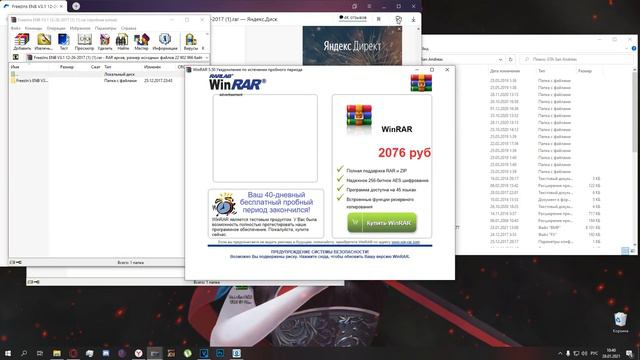Select the 'Freezins ENB V3...' folder row
Screen dimensions: 640x360
click(x=96, y=81)
